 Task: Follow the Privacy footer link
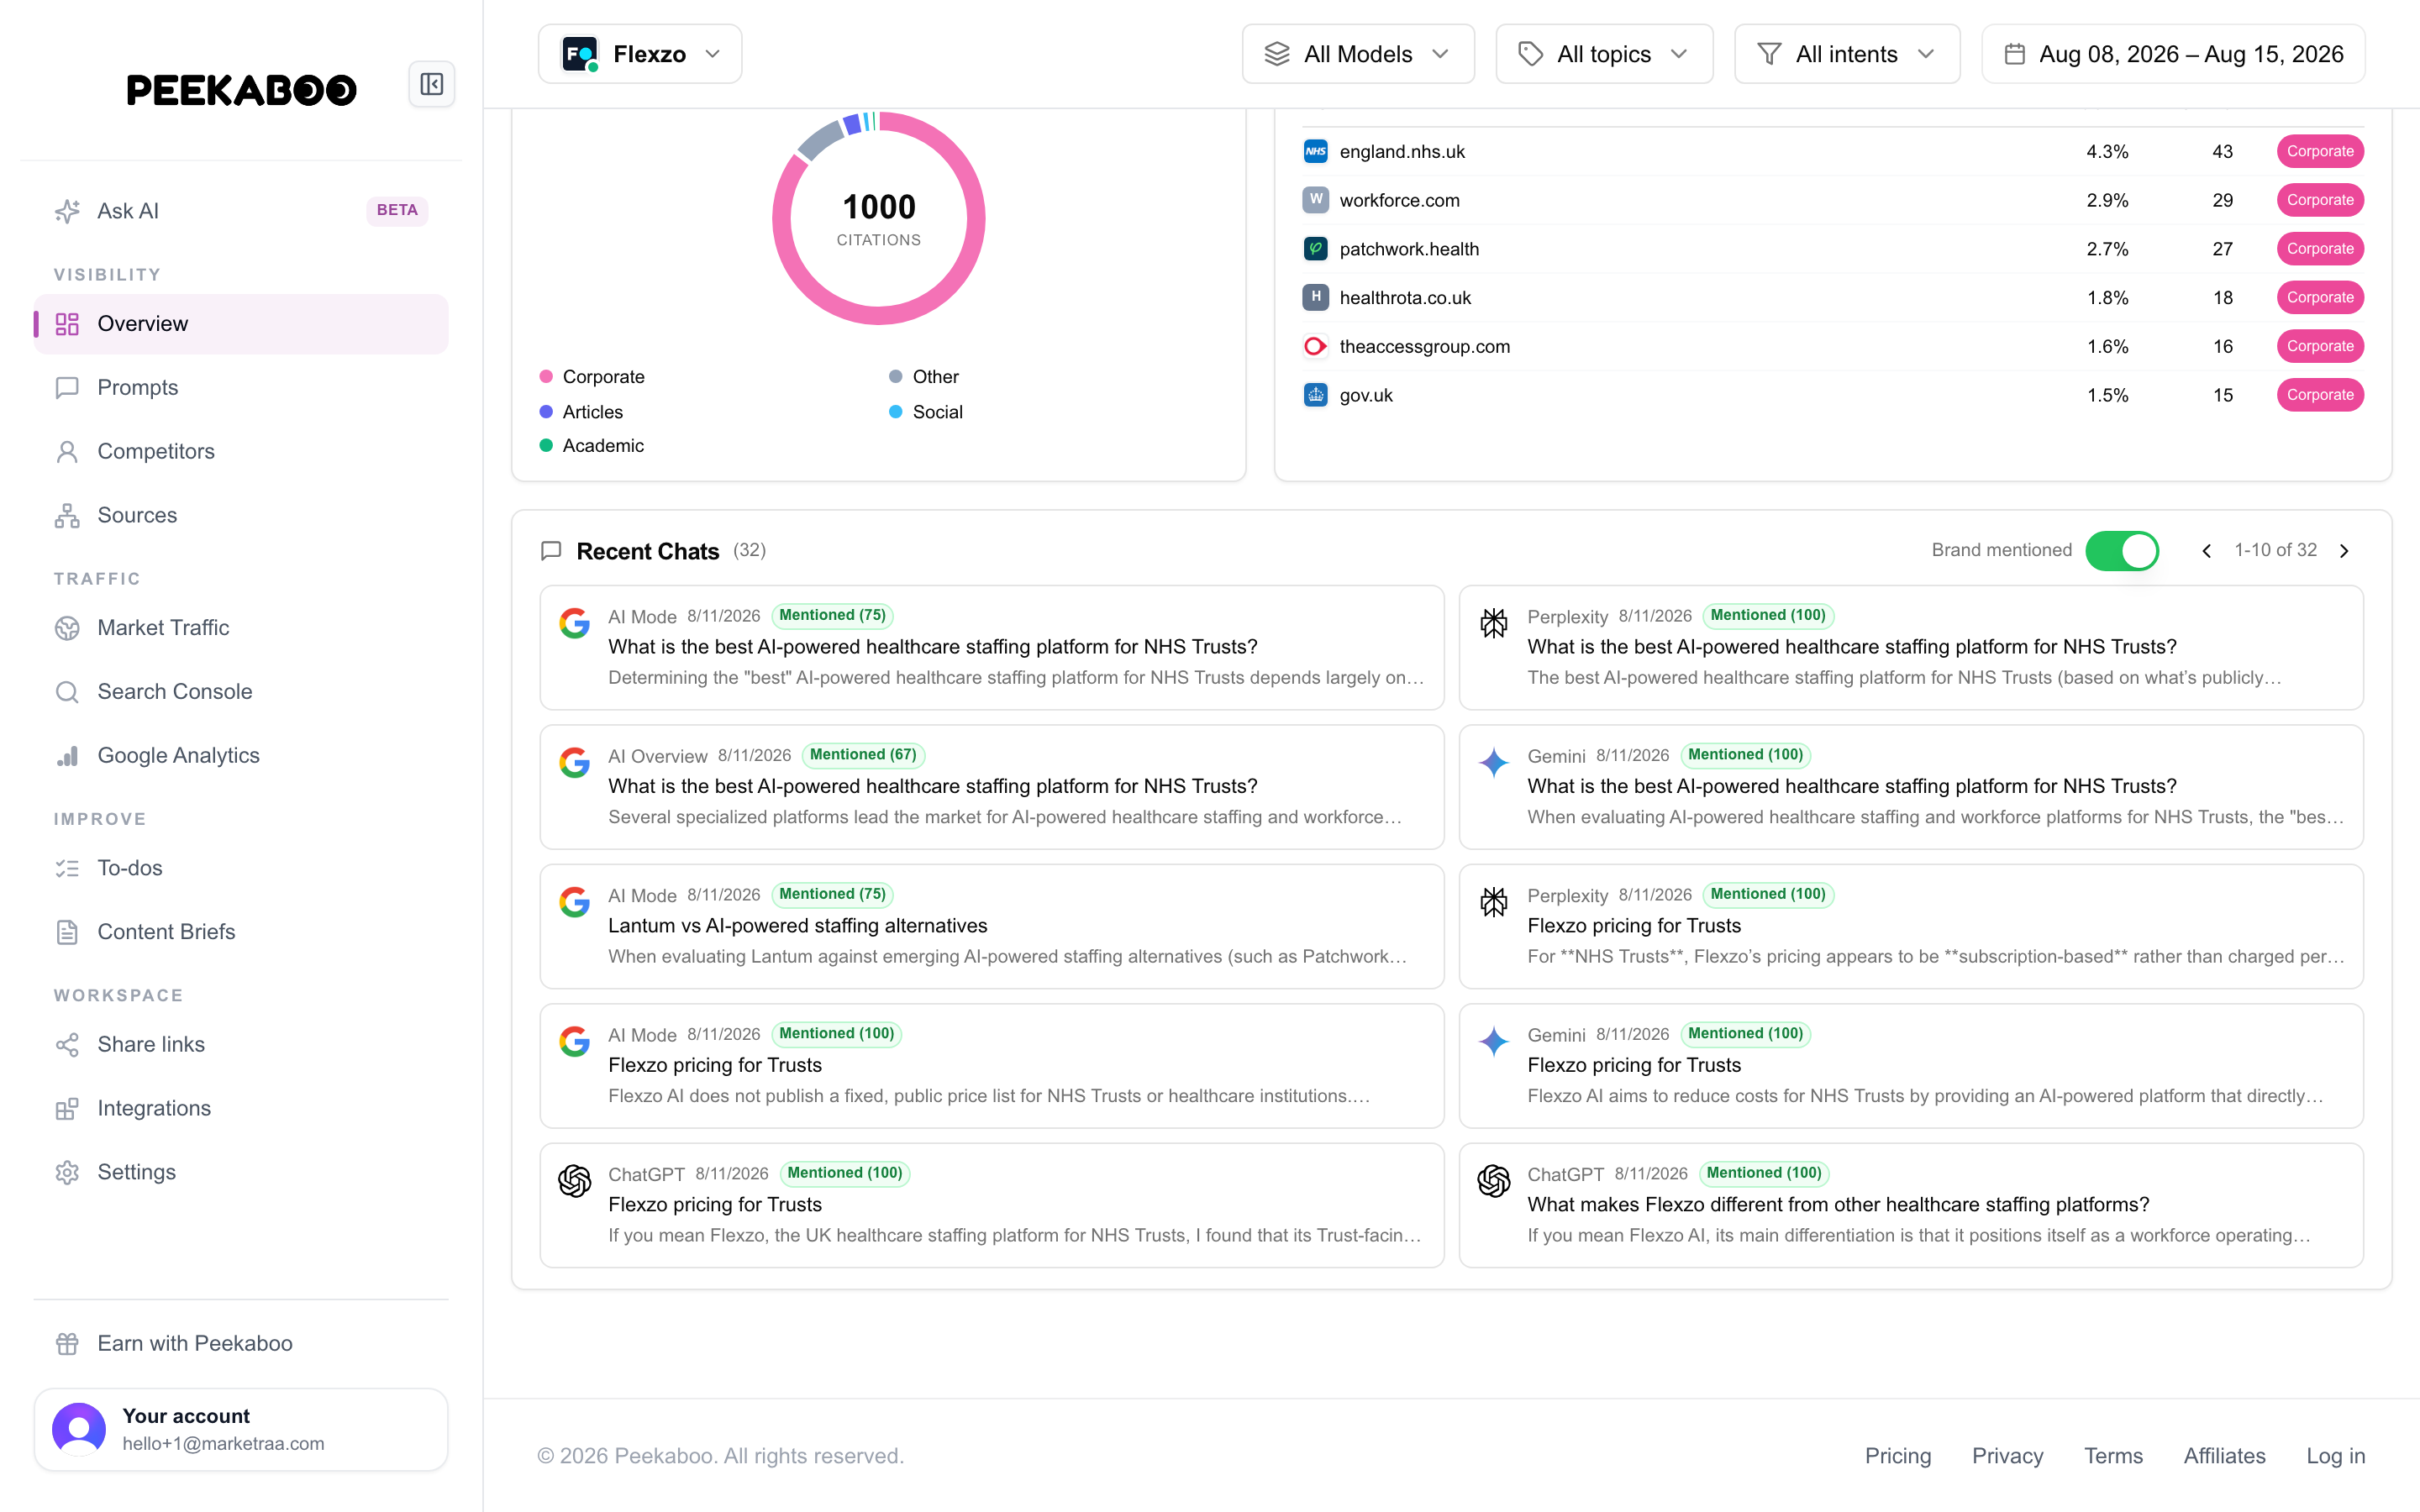(x=2007, y=1456)
